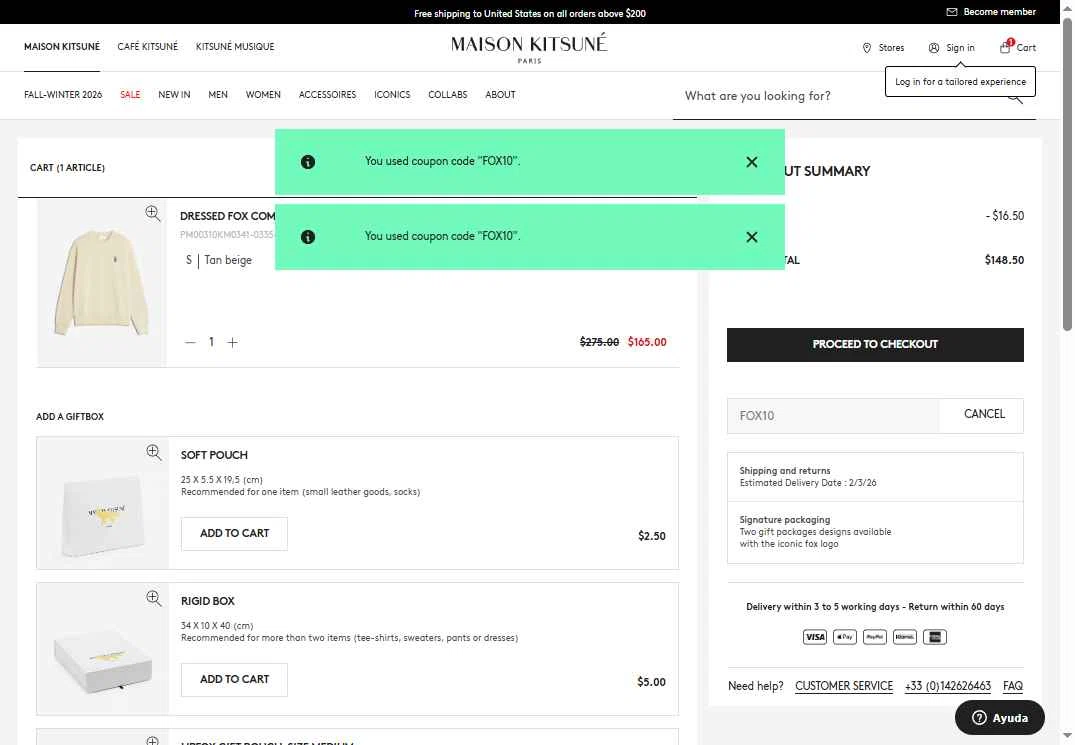This screenshot has height=745, width=1075.
Task: Click the $148.50 total amount
Action: [1004, 260]
